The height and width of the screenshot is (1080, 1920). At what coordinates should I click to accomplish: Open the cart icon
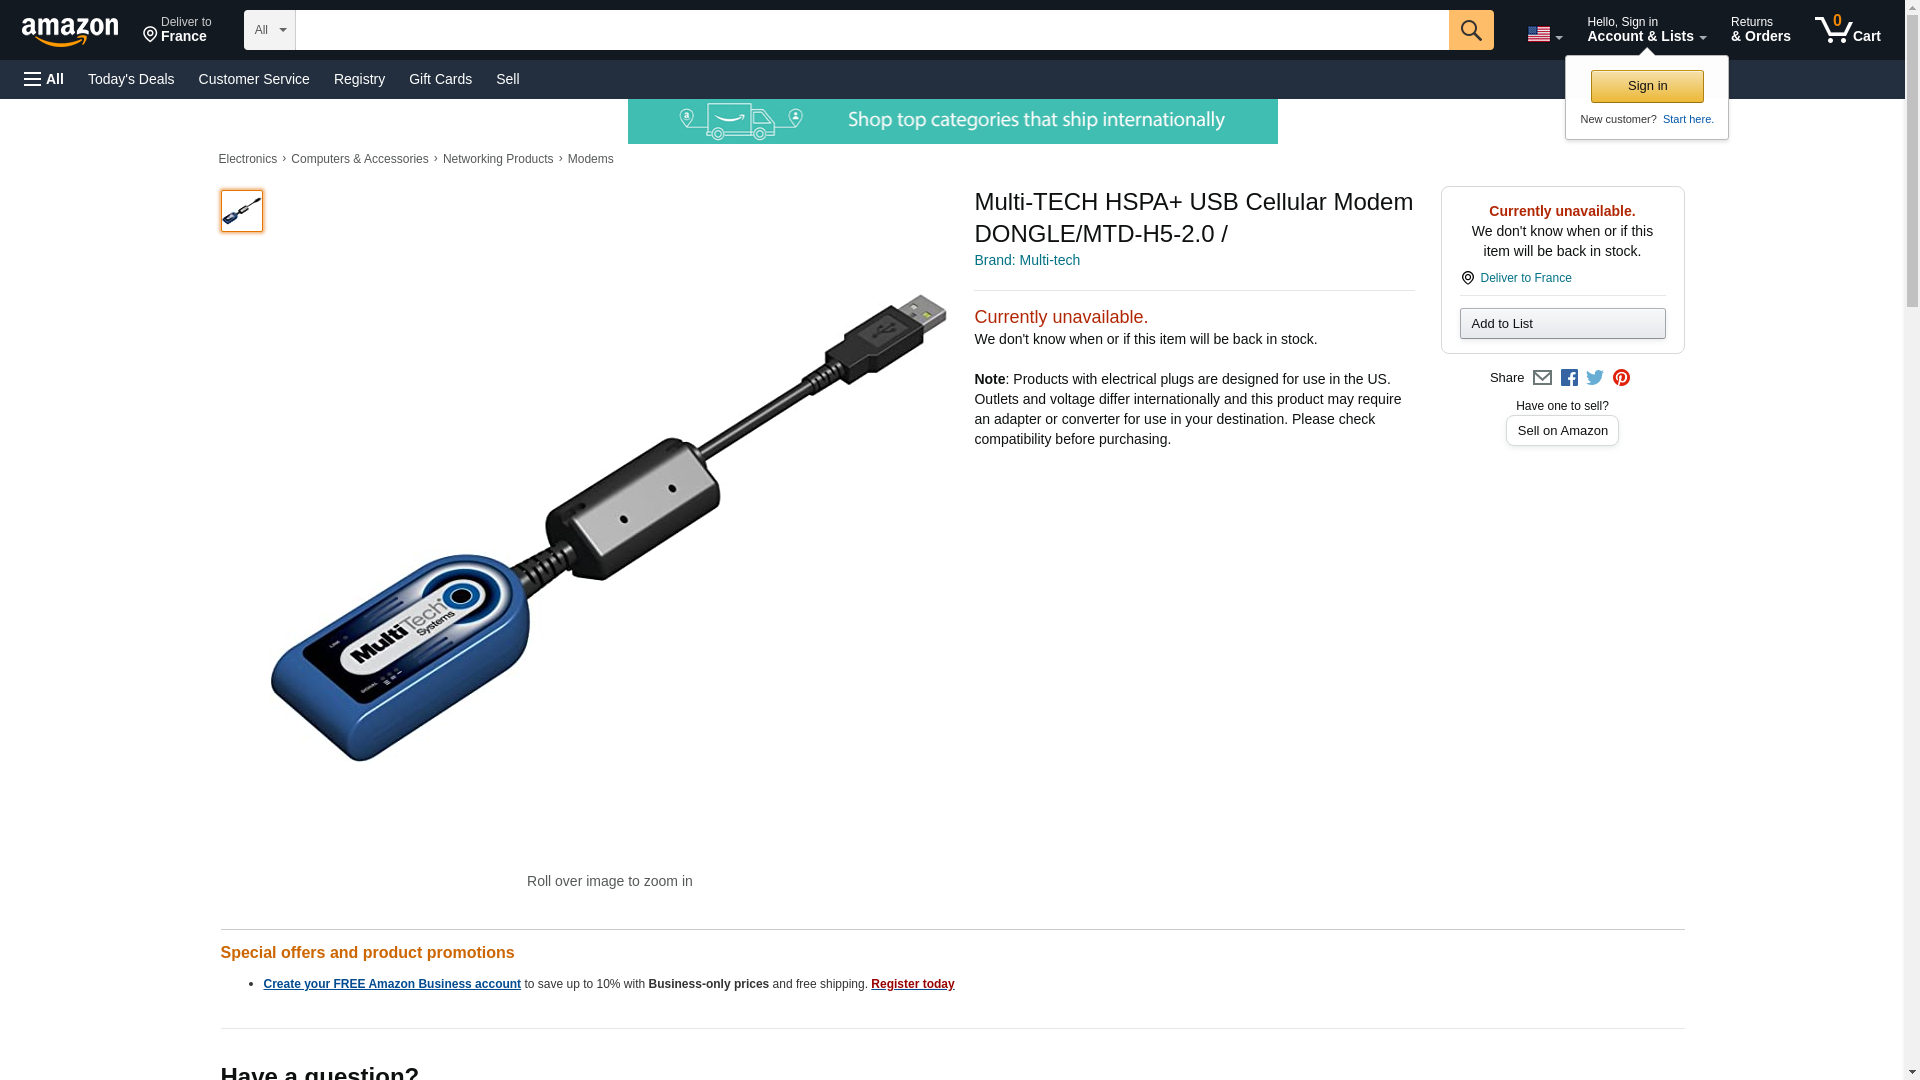[x=1847, y=30]
